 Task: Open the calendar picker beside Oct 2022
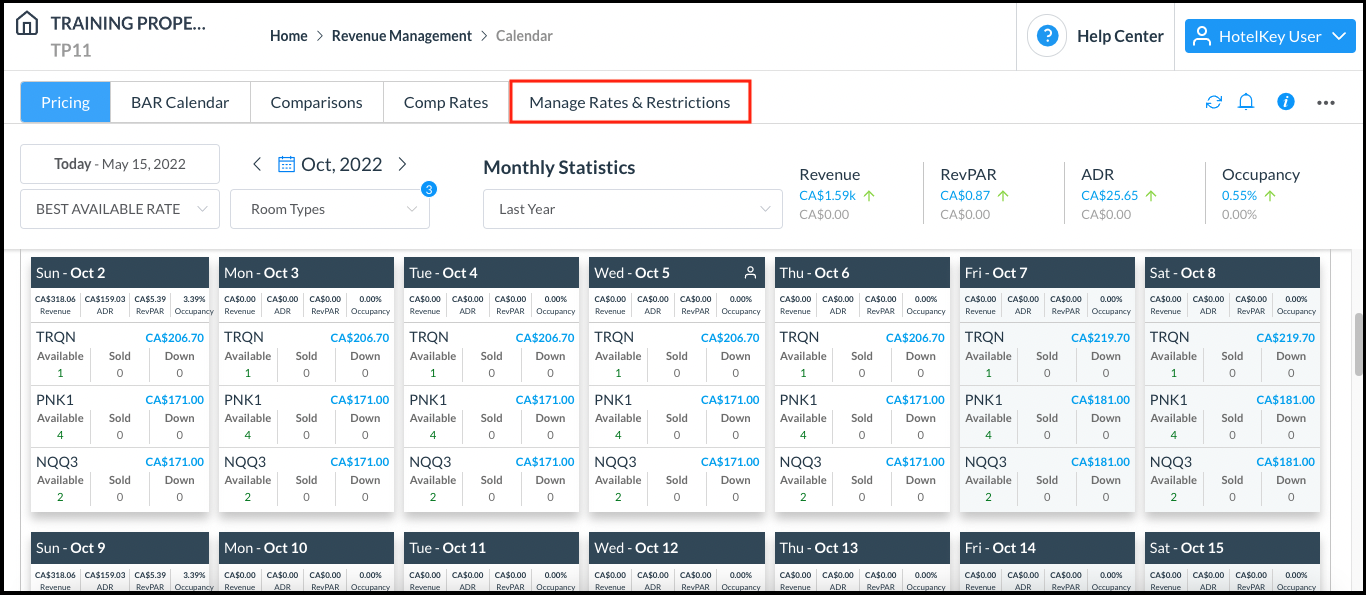pos(288,163)
